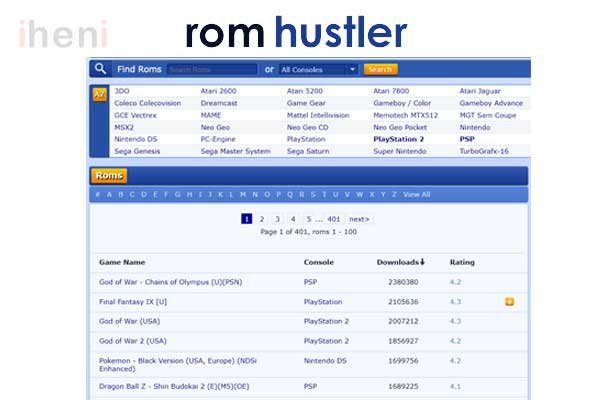Viewport: 600px width, 400px height.
Task: Open Gameboy Advance roms
Action: [x=491, y=103]
